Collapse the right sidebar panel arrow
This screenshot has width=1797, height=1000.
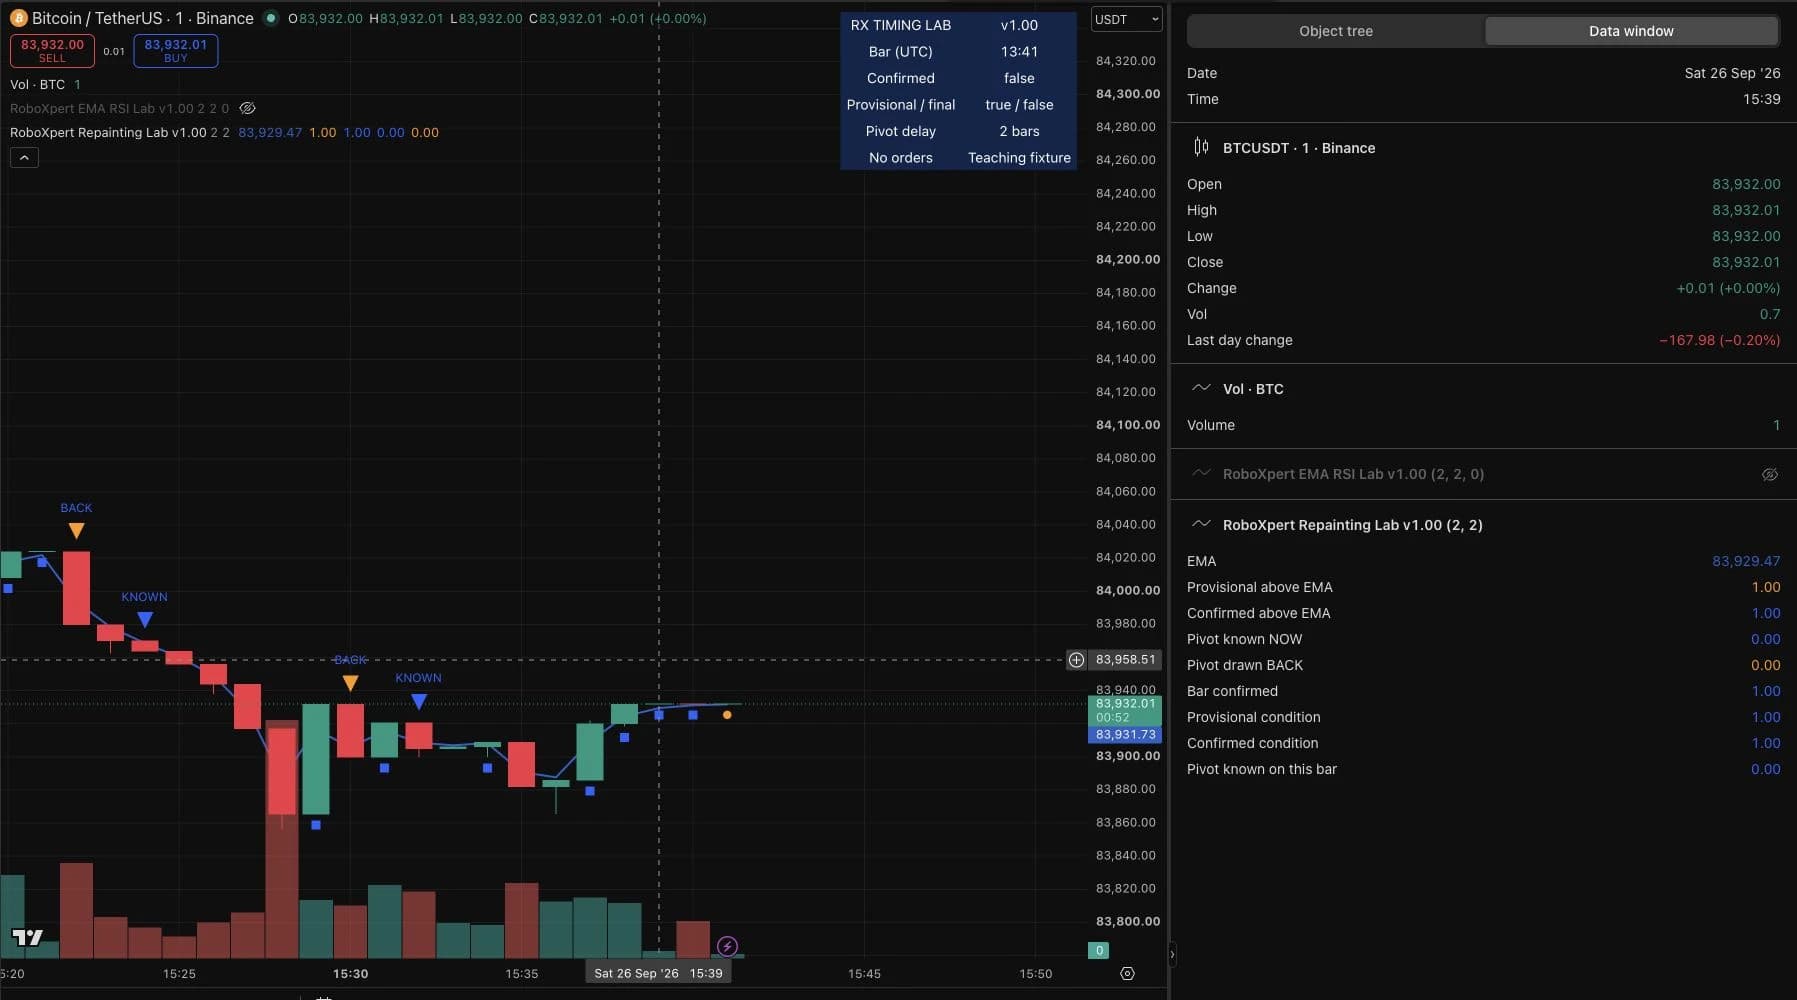1172,955
